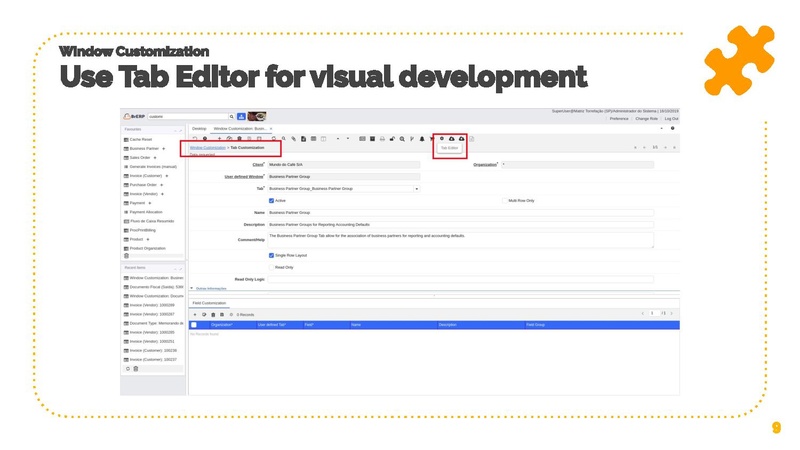Click the trash icon under Recent Items
This screenshot has height=450, width=800.
pyautogui.click(x=136, y=369)
